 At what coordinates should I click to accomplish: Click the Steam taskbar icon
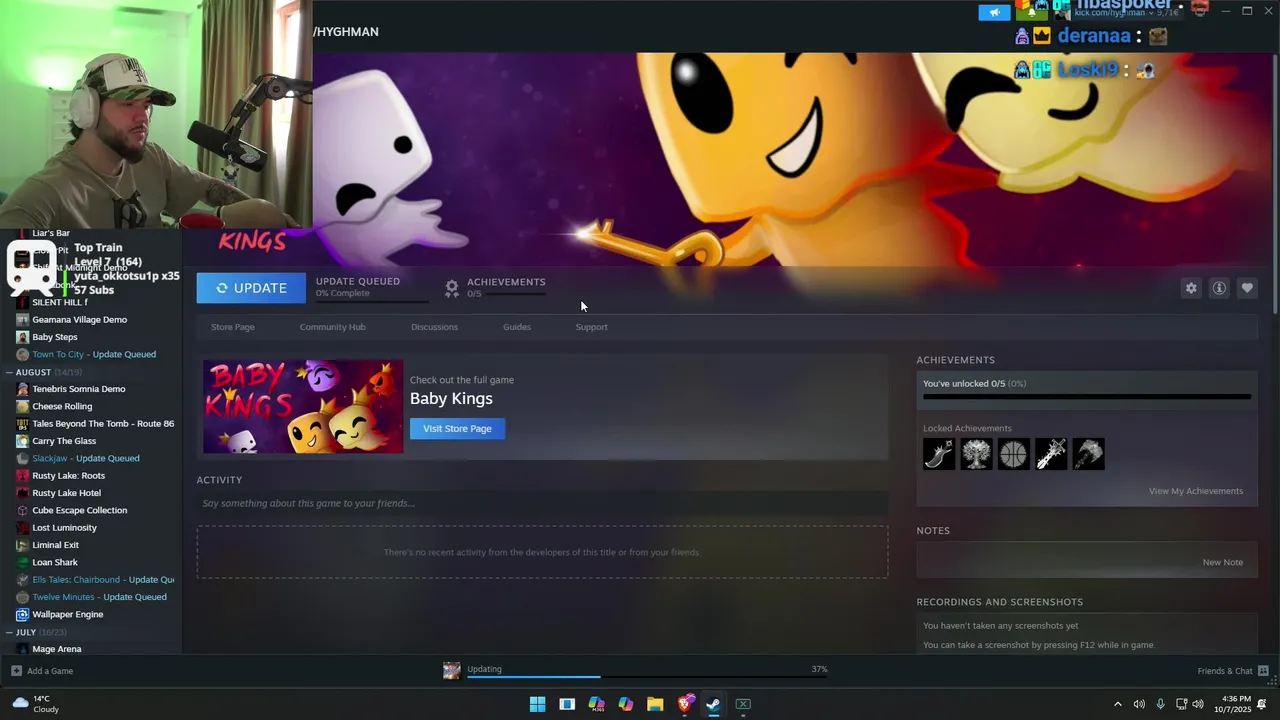713,704
